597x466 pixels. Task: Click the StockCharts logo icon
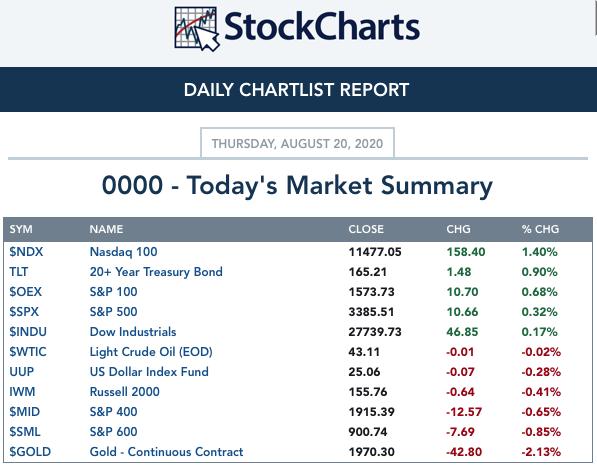tap(197, 29)
